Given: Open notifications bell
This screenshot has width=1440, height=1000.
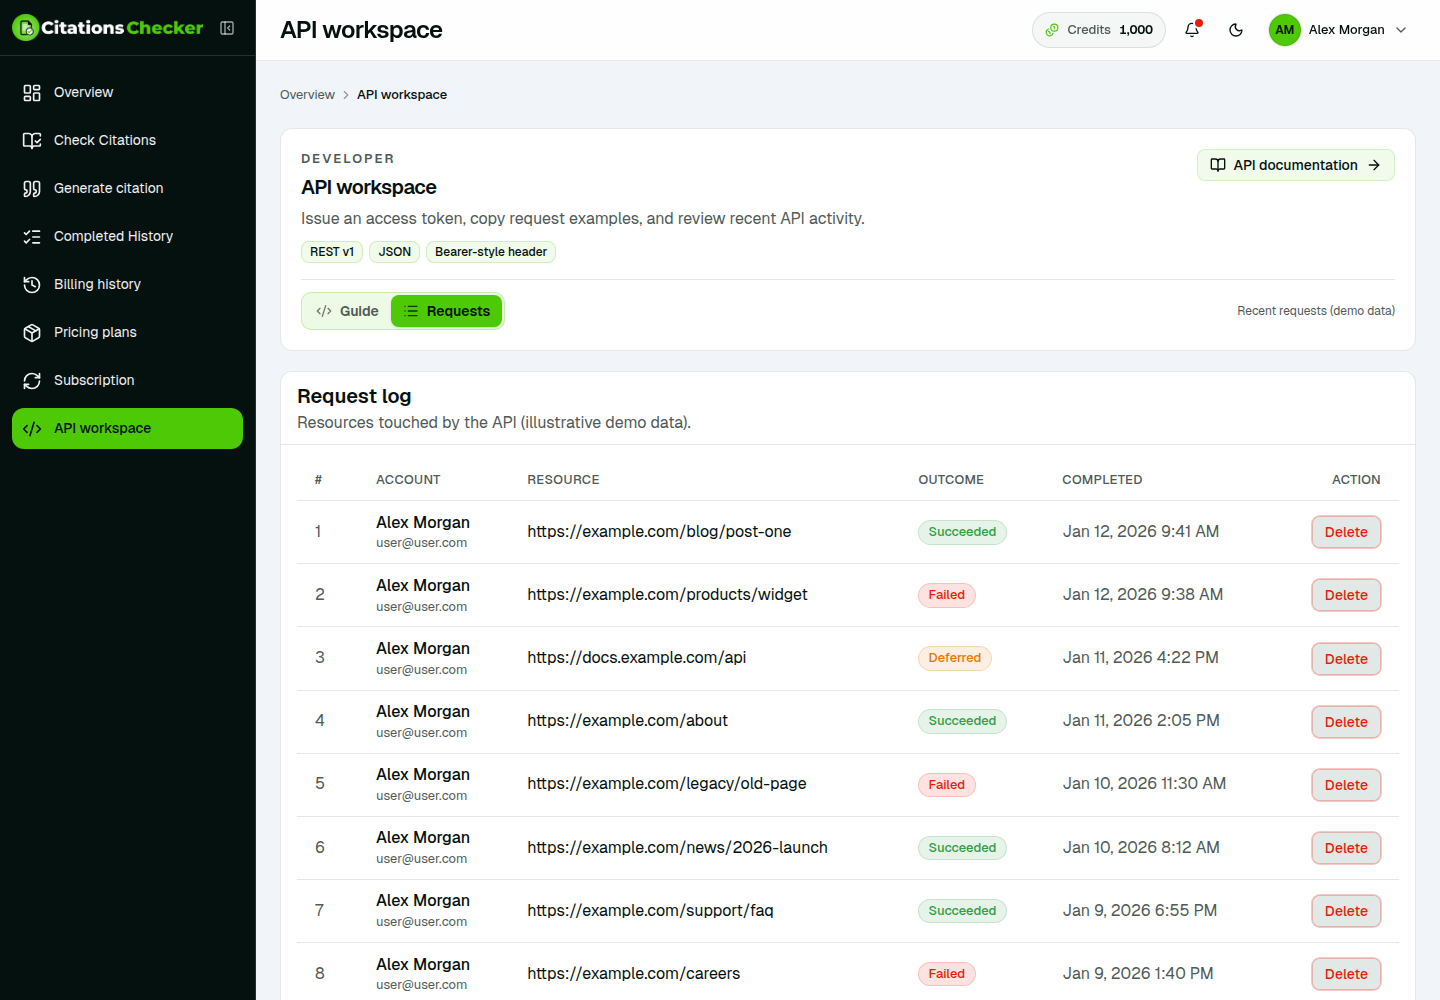Looking at the screenshot, I should (x=1192, y=30).
